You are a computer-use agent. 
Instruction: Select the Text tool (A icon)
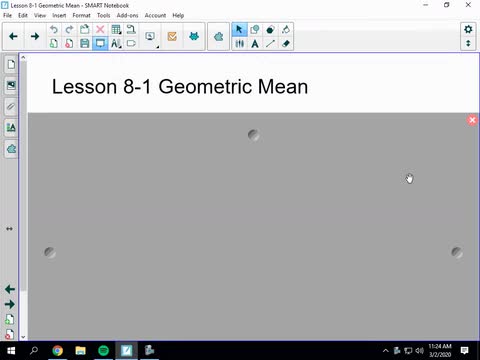coord(255,43)
